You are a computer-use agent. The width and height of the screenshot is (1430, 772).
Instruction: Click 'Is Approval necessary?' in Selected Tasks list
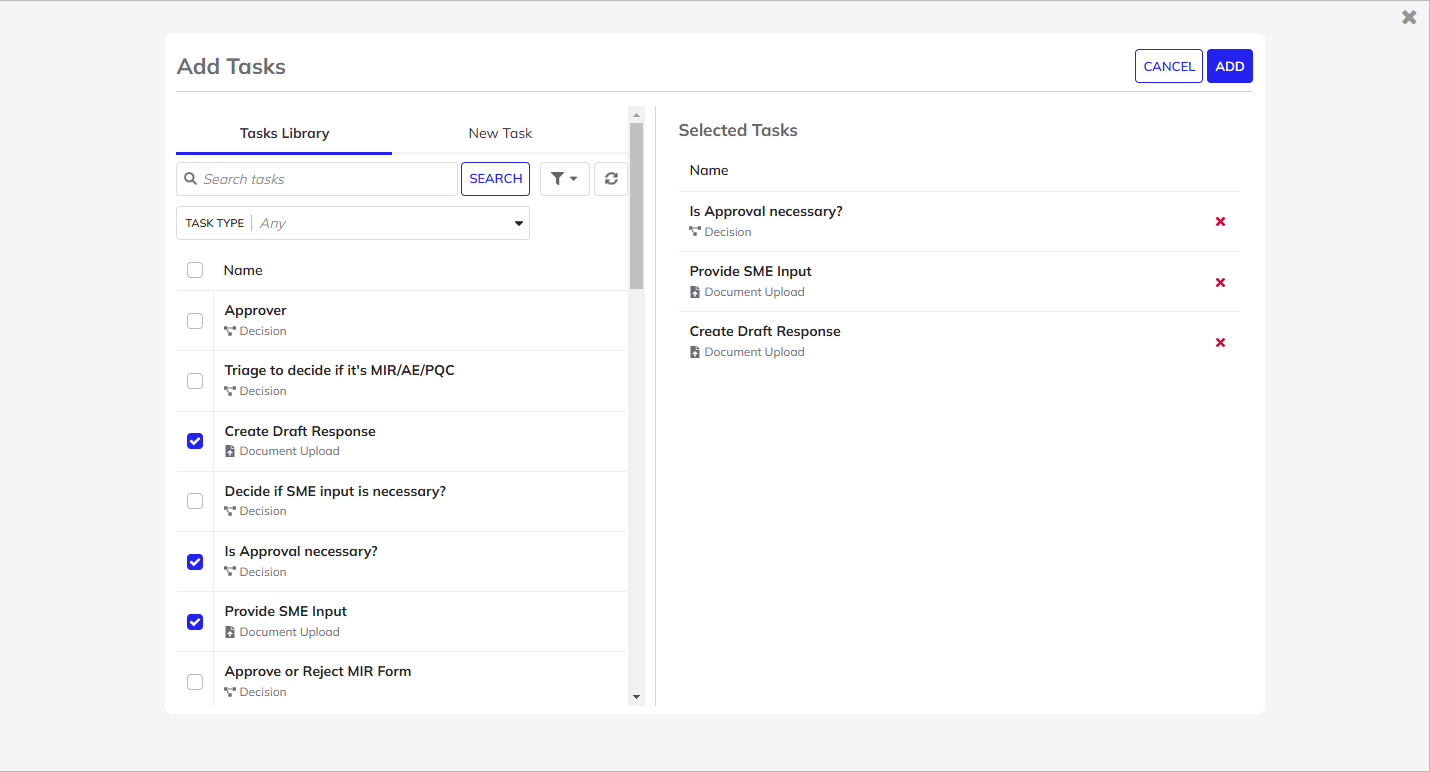[x=766, y=211]
